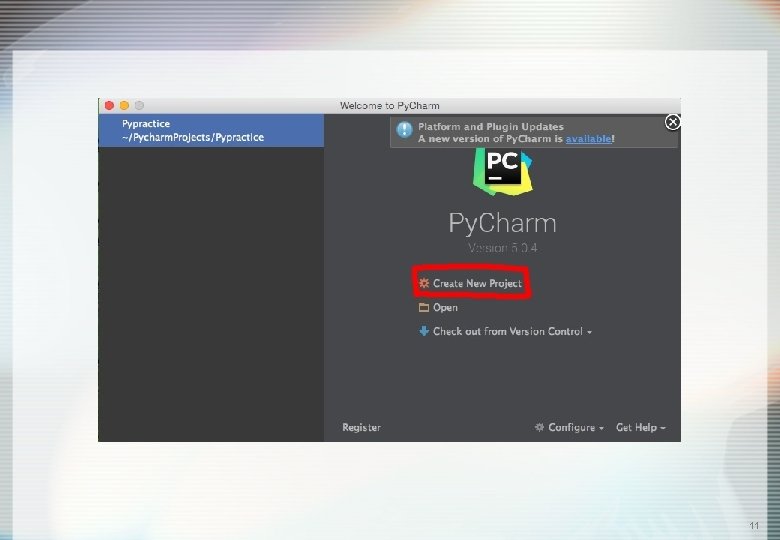This screenshot has height=540, width=780.
Task: Open the Get Help menu
Action: (641, 428)
